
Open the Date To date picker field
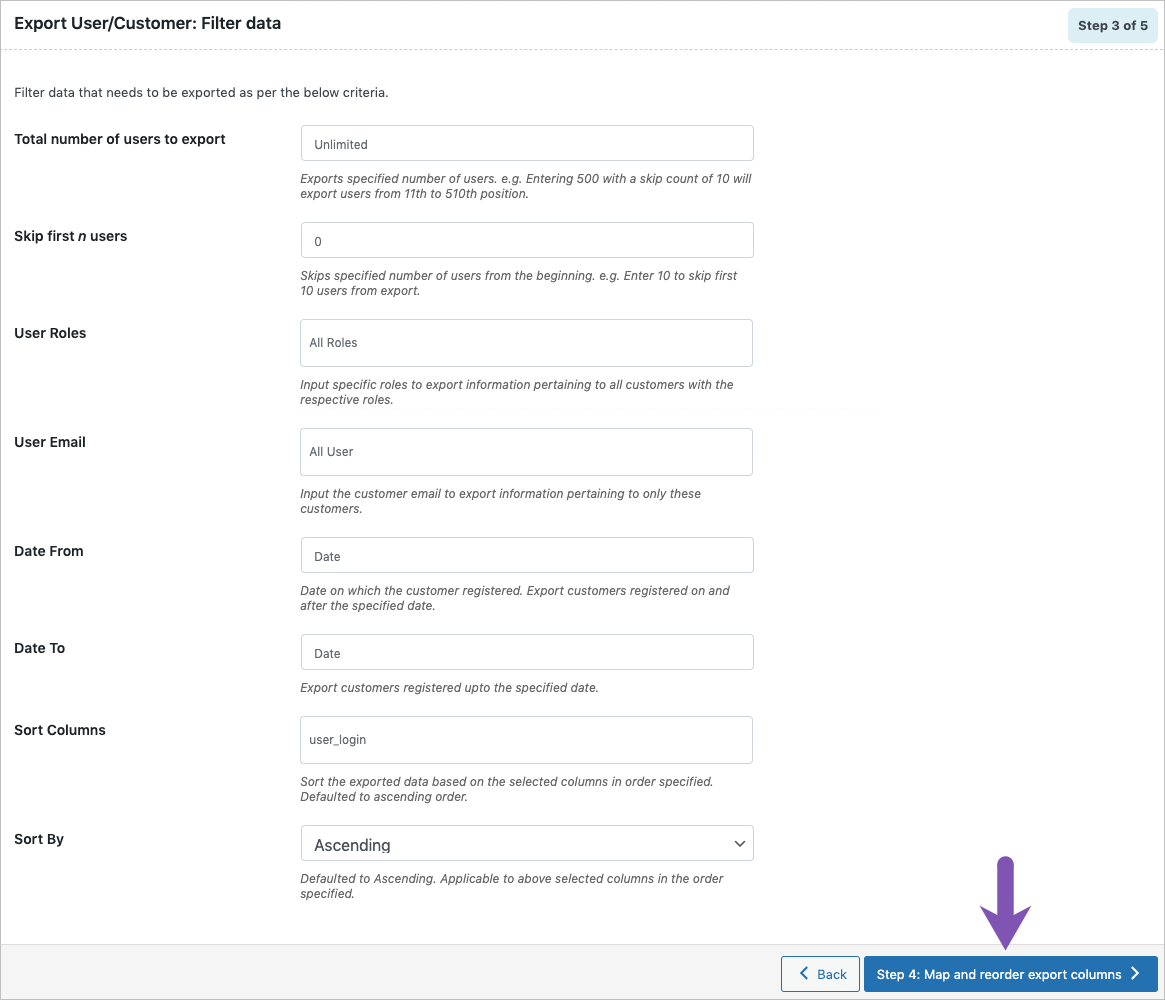[x=526, y=652]
